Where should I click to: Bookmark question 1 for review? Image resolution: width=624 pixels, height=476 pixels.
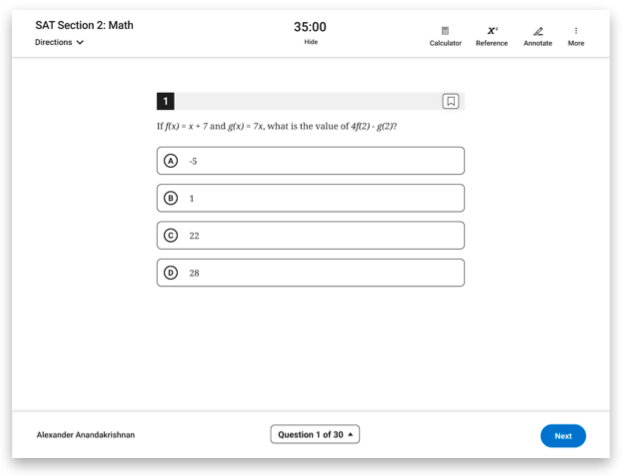click(451, 101)
